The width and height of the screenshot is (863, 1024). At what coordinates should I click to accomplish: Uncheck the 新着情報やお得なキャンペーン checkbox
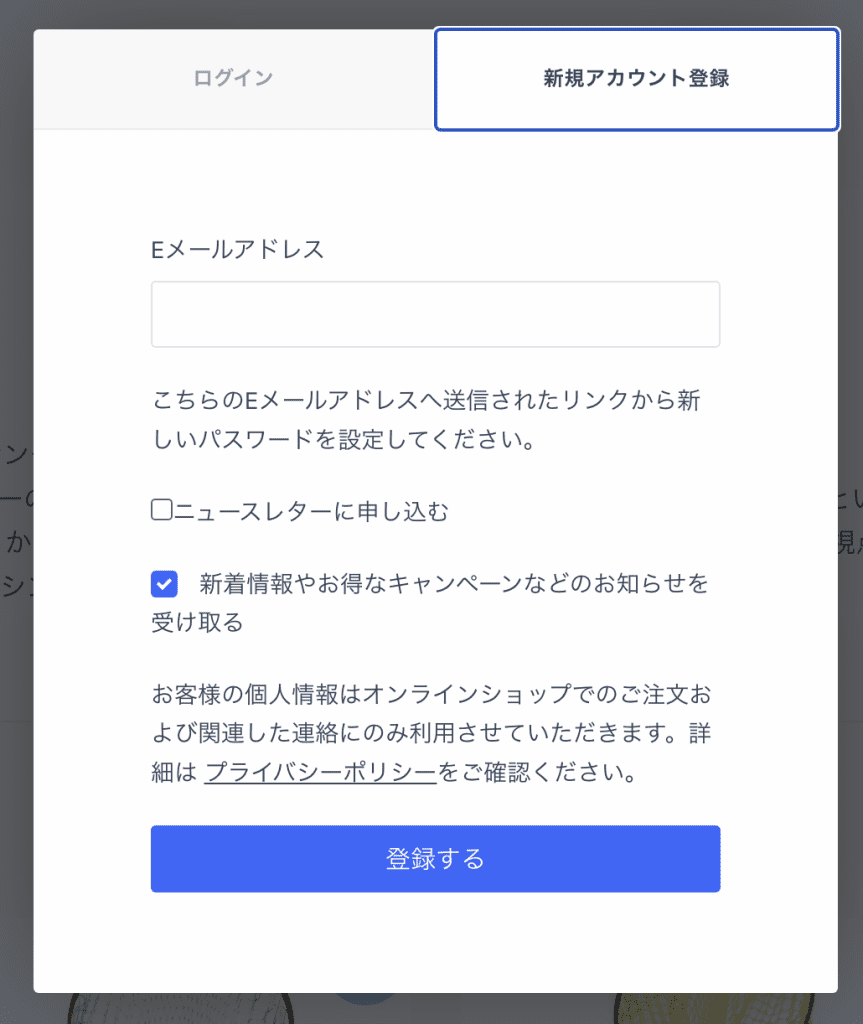coord(164,583)
